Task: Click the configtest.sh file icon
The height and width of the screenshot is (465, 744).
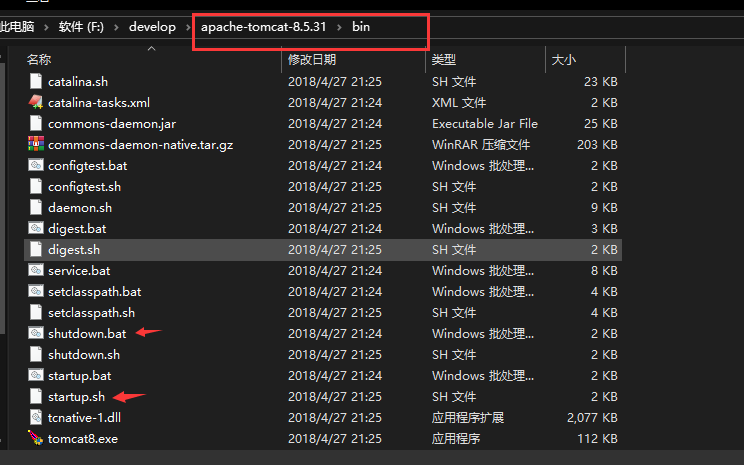Action: (36, 186)
